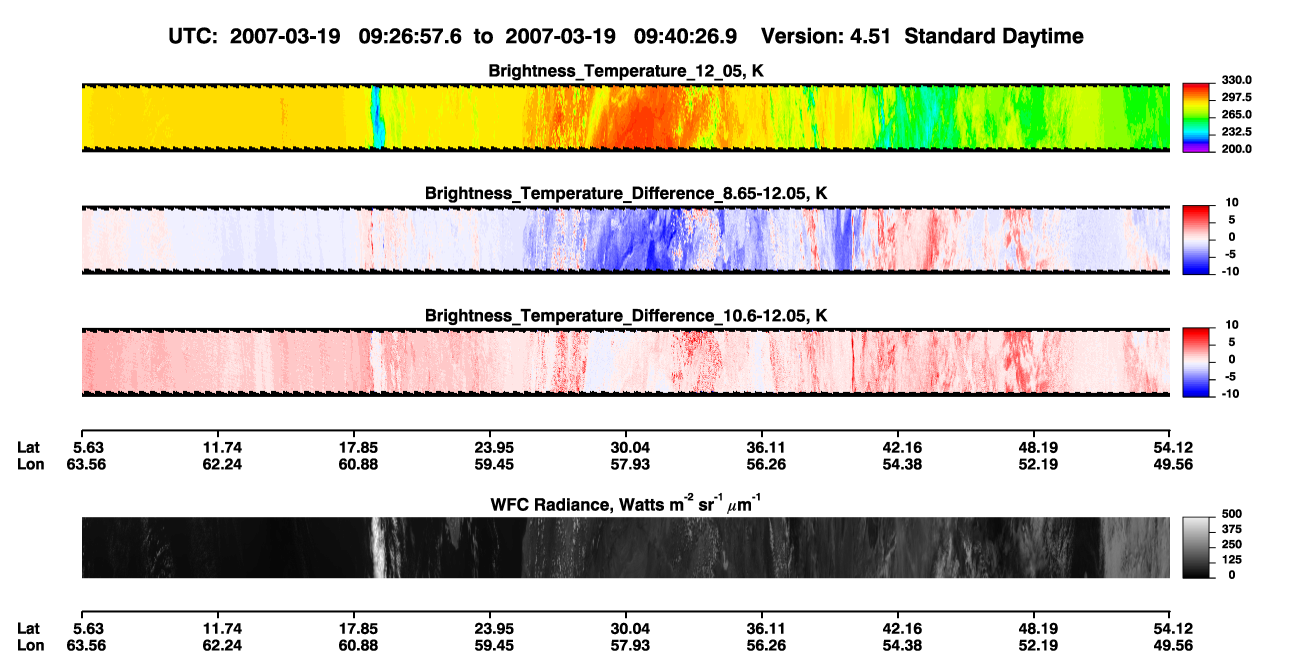
Task: Select the WFC Radiance grayscale image strip
Action: (x=625, y=547)
